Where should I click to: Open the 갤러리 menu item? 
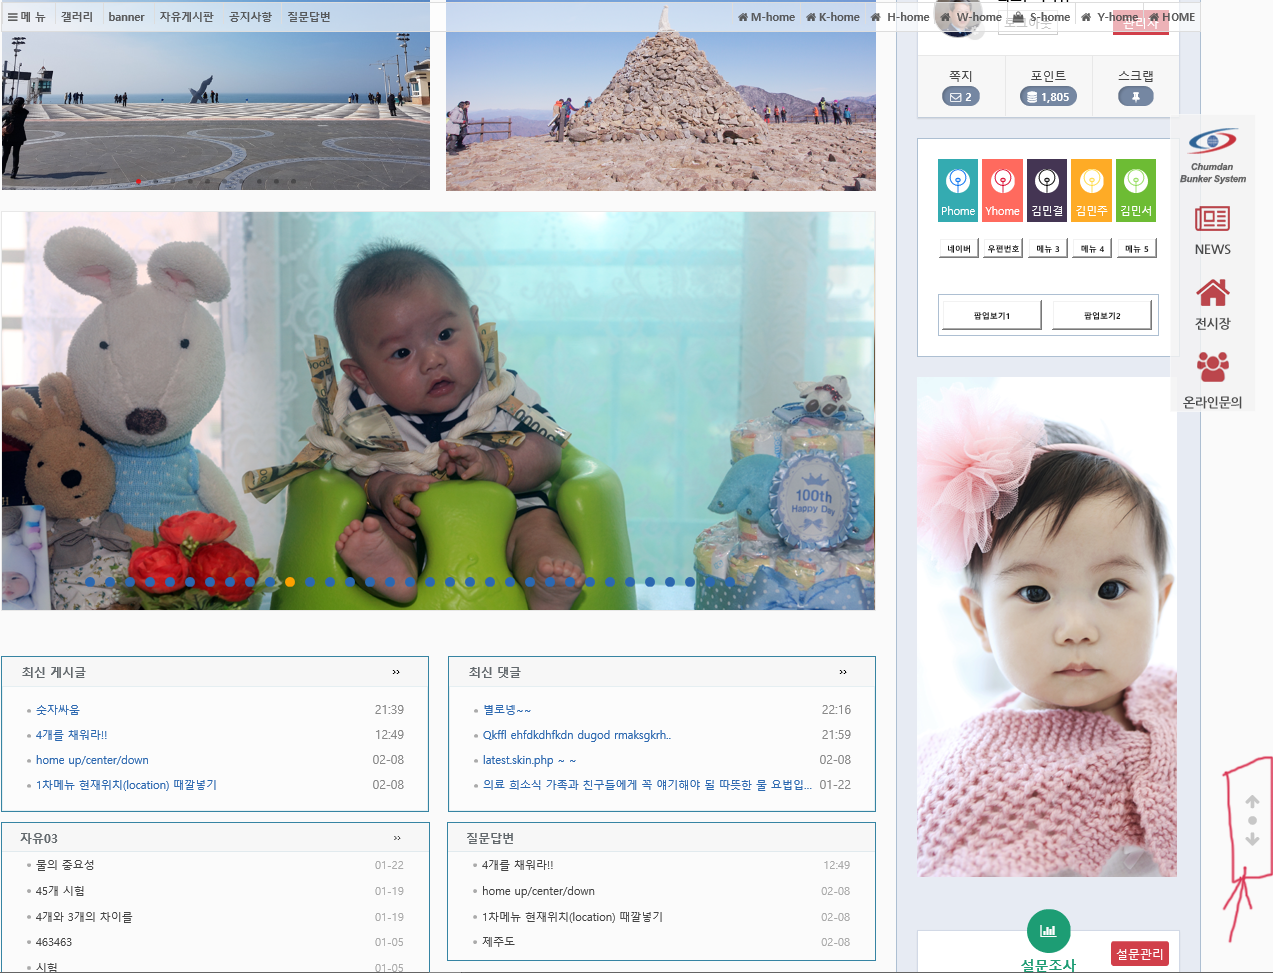[77, 17]
